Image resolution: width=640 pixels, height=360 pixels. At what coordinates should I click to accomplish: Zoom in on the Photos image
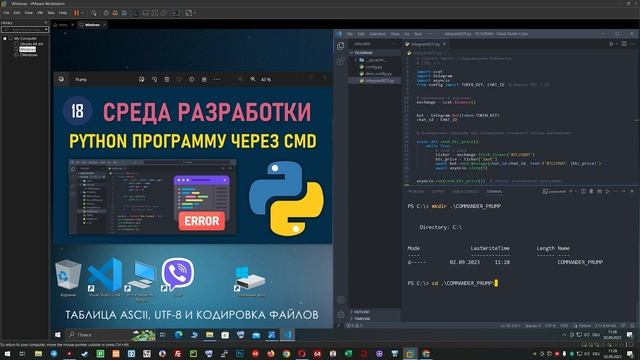253,79
